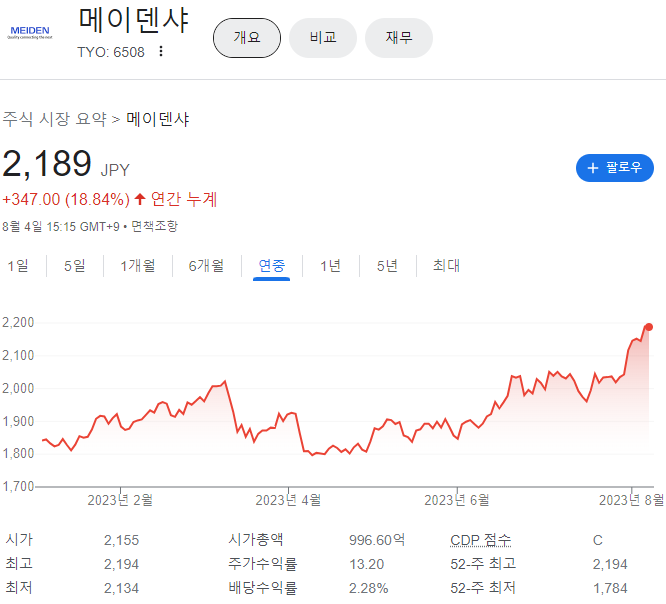Click the 52-주 최고 label
The width and height of the screenshot is (666, 604).
pos(483,564)
